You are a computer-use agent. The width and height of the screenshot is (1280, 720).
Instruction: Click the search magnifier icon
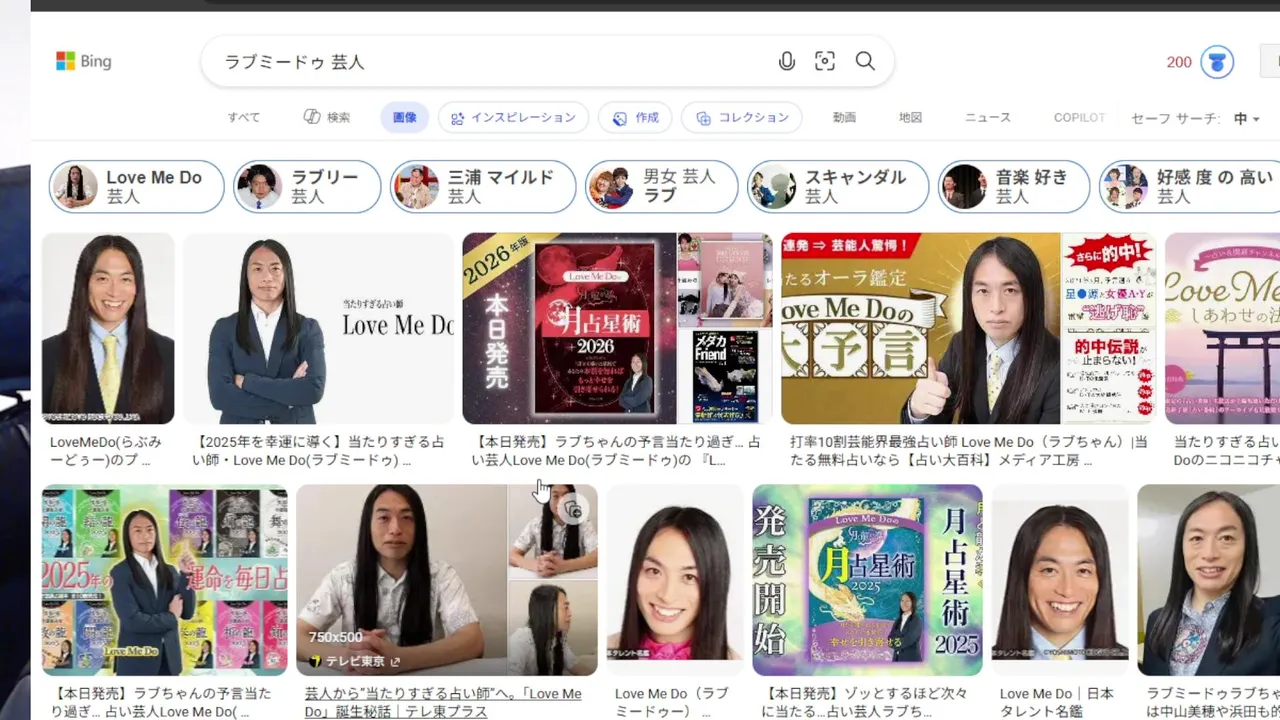(865, 62)
